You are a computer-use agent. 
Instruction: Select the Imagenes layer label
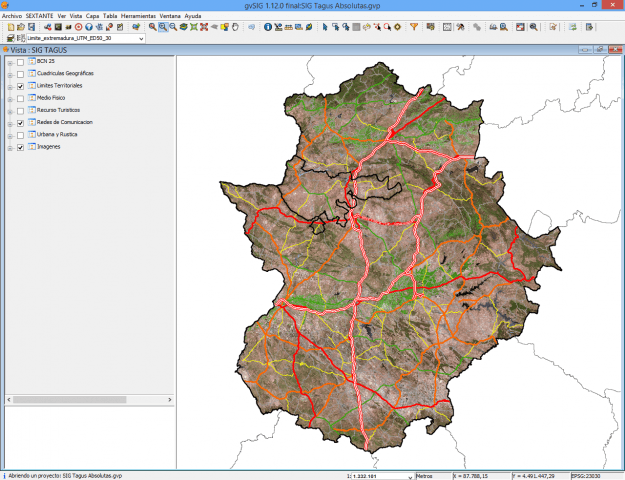[x=49, y=147]
